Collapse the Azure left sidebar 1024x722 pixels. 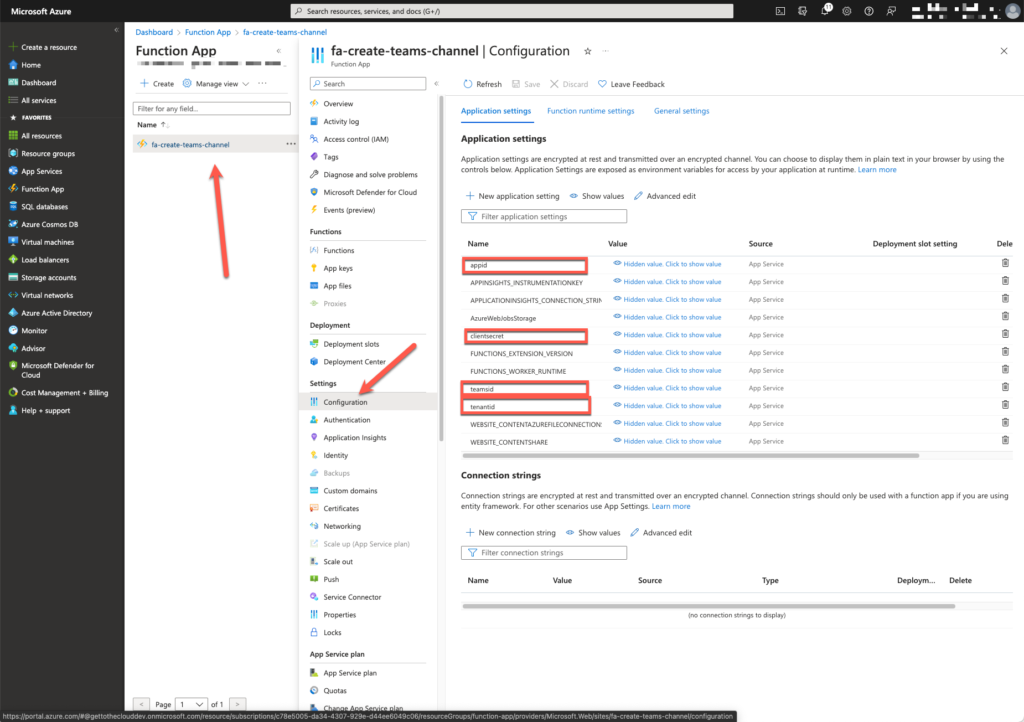(x=116, y=30)
